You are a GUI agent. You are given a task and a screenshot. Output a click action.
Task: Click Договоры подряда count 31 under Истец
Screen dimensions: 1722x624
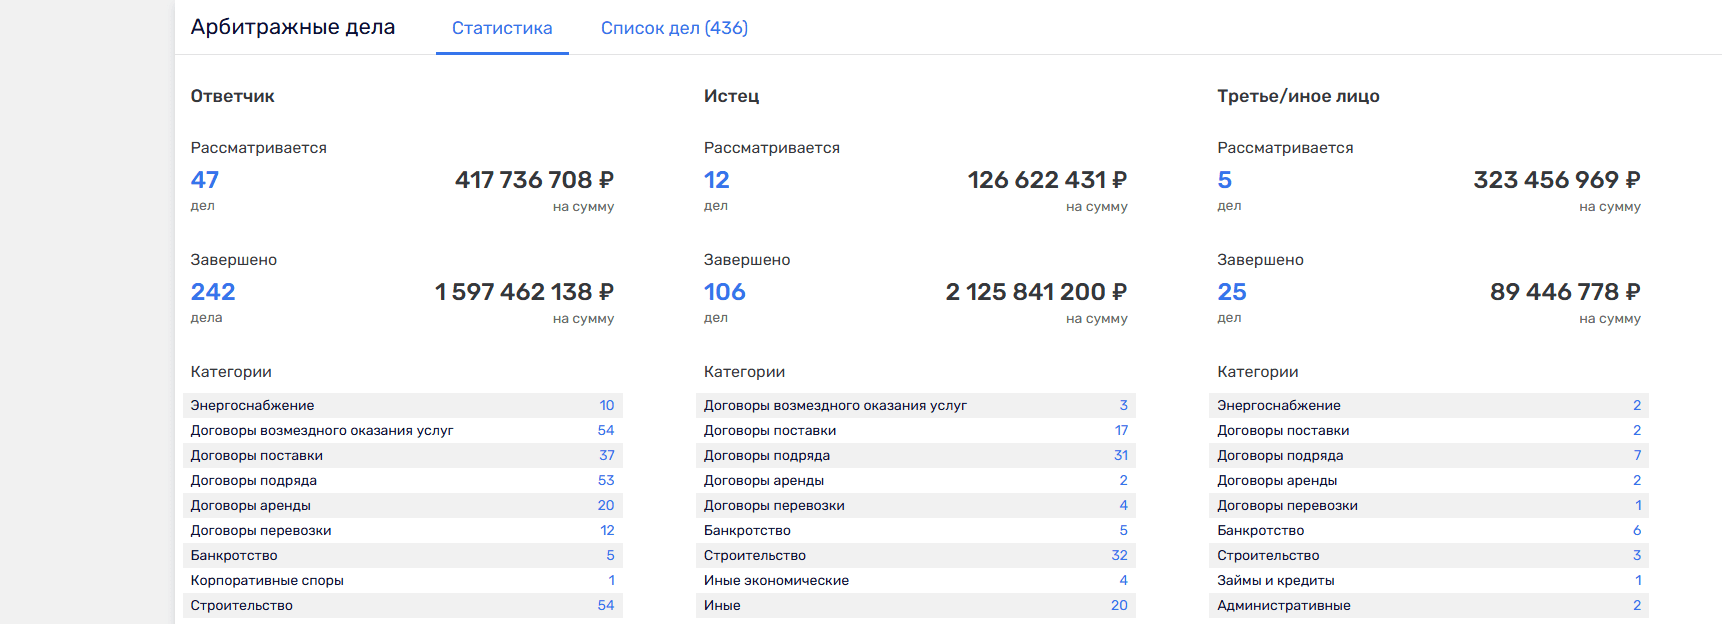click(x=1120, y=455)
